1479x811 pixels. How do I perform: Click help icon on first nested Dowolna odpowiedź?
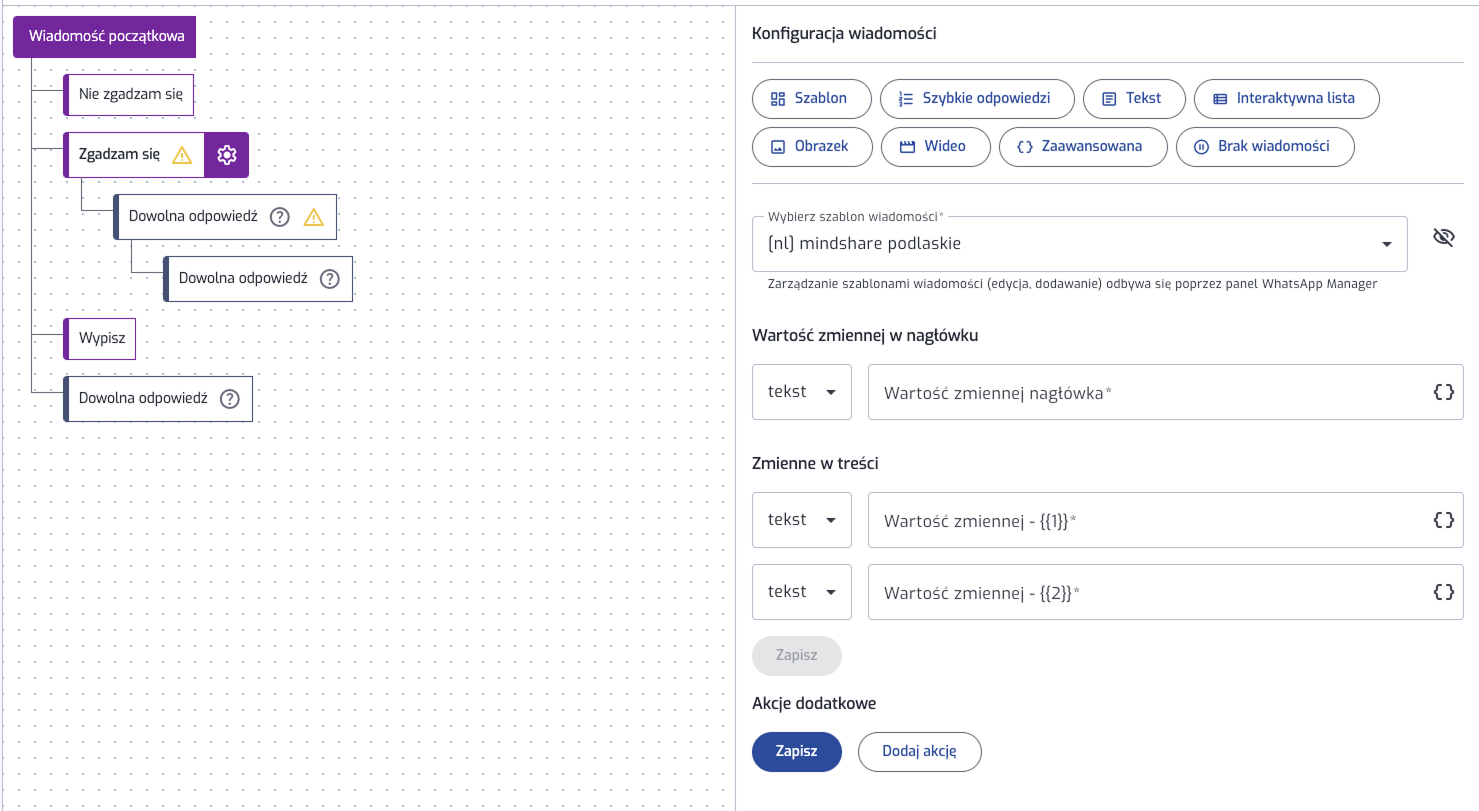click(x=280, y=217)
